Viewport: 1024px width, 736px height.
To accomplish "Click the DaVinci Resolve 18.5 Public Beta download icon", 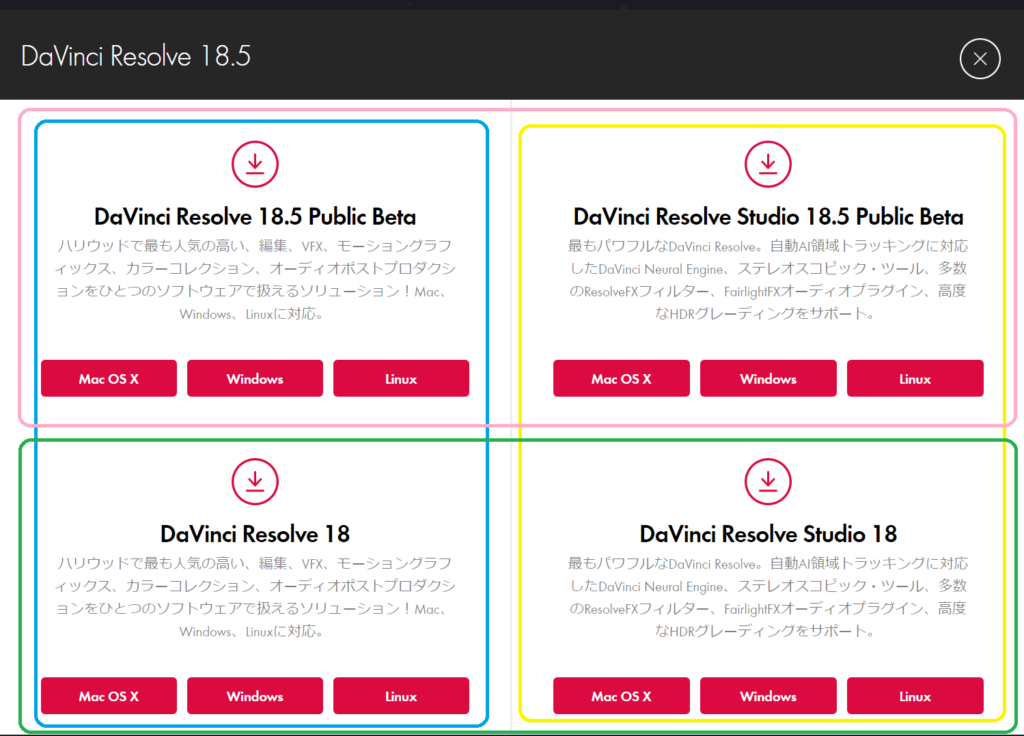I will tap(255, 164).
